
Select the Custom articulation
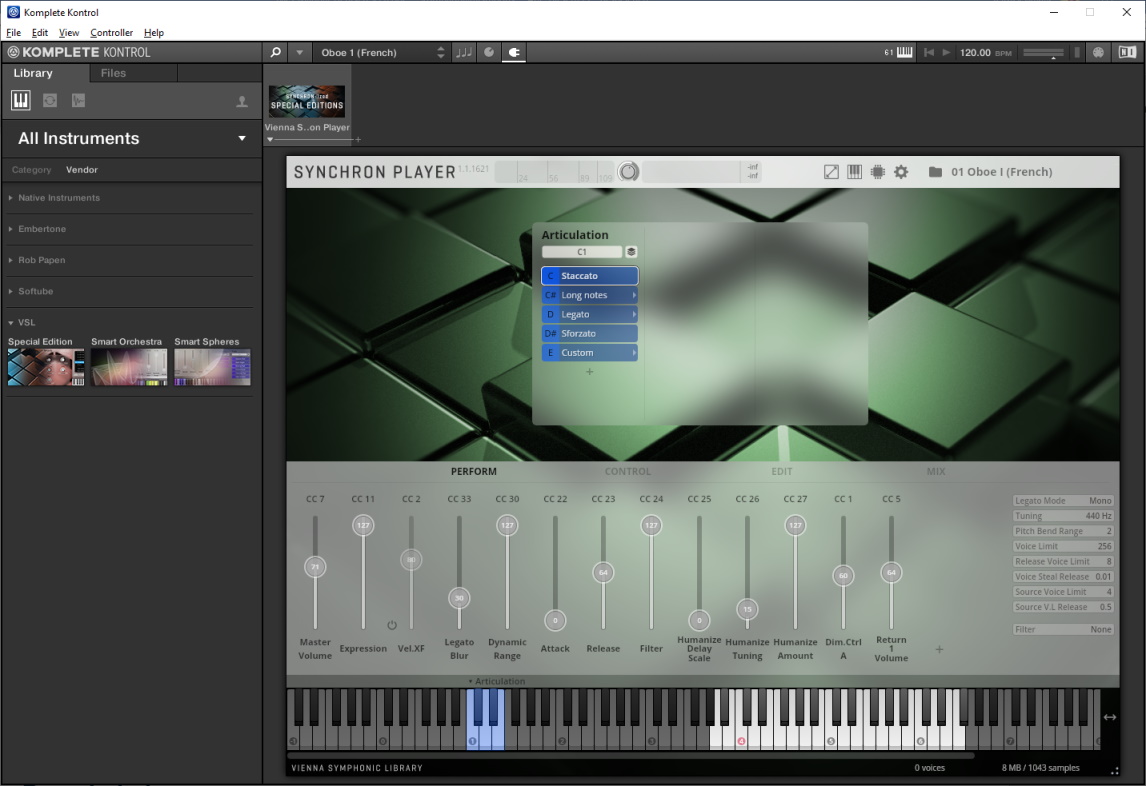coord(590,352)
